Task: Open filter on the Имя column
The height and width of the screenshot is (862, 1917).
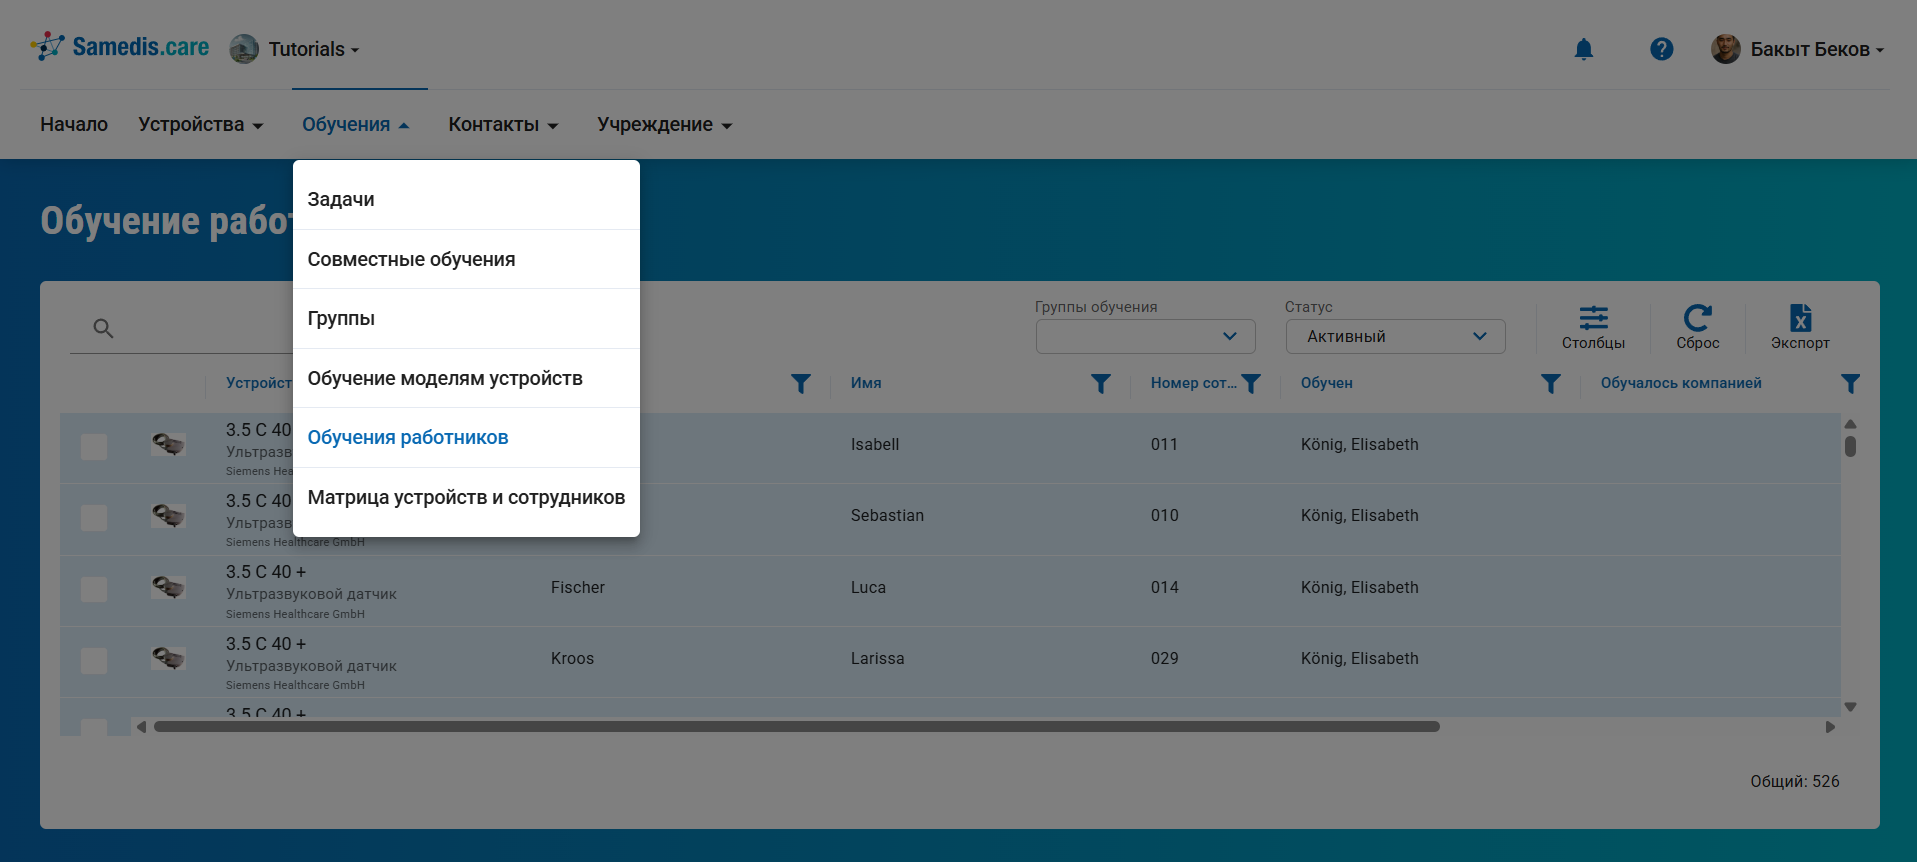Action: 1100,384
